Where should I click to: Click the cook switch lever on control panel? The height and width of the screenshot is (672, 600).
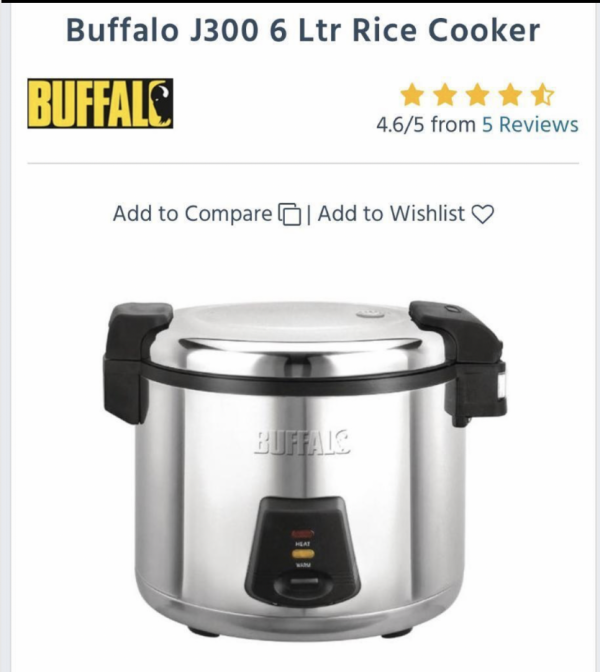coord(303,584)
